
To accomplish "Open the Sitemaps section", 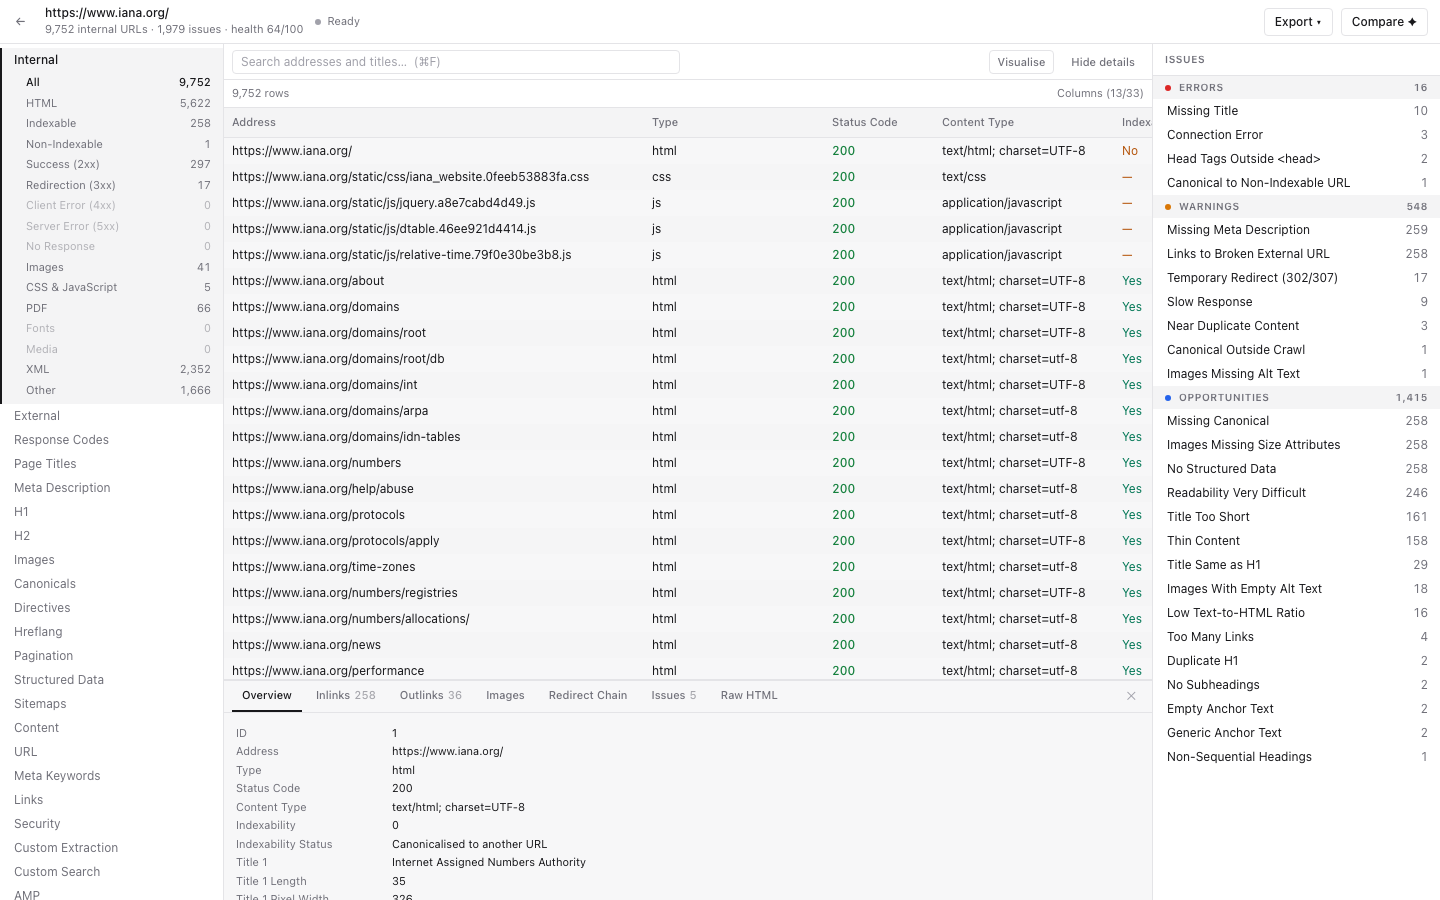I will pos(112,704).
